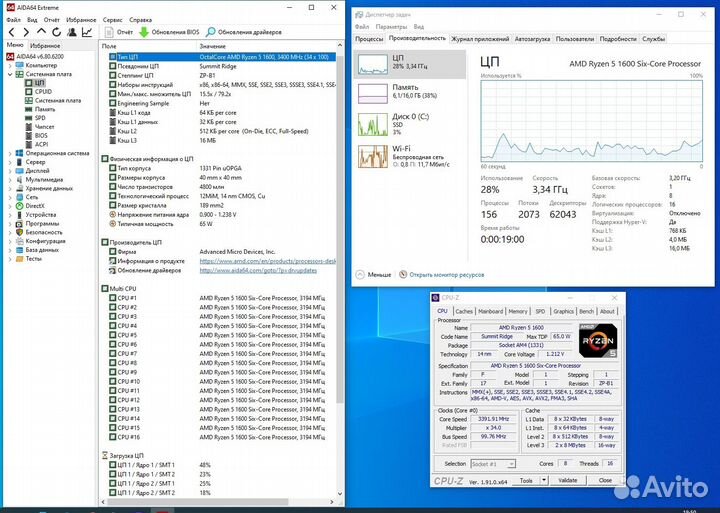Switch to the Избранное tab in AIDA64
Viewport: 720px width, 513px height.
click(45, 46)
